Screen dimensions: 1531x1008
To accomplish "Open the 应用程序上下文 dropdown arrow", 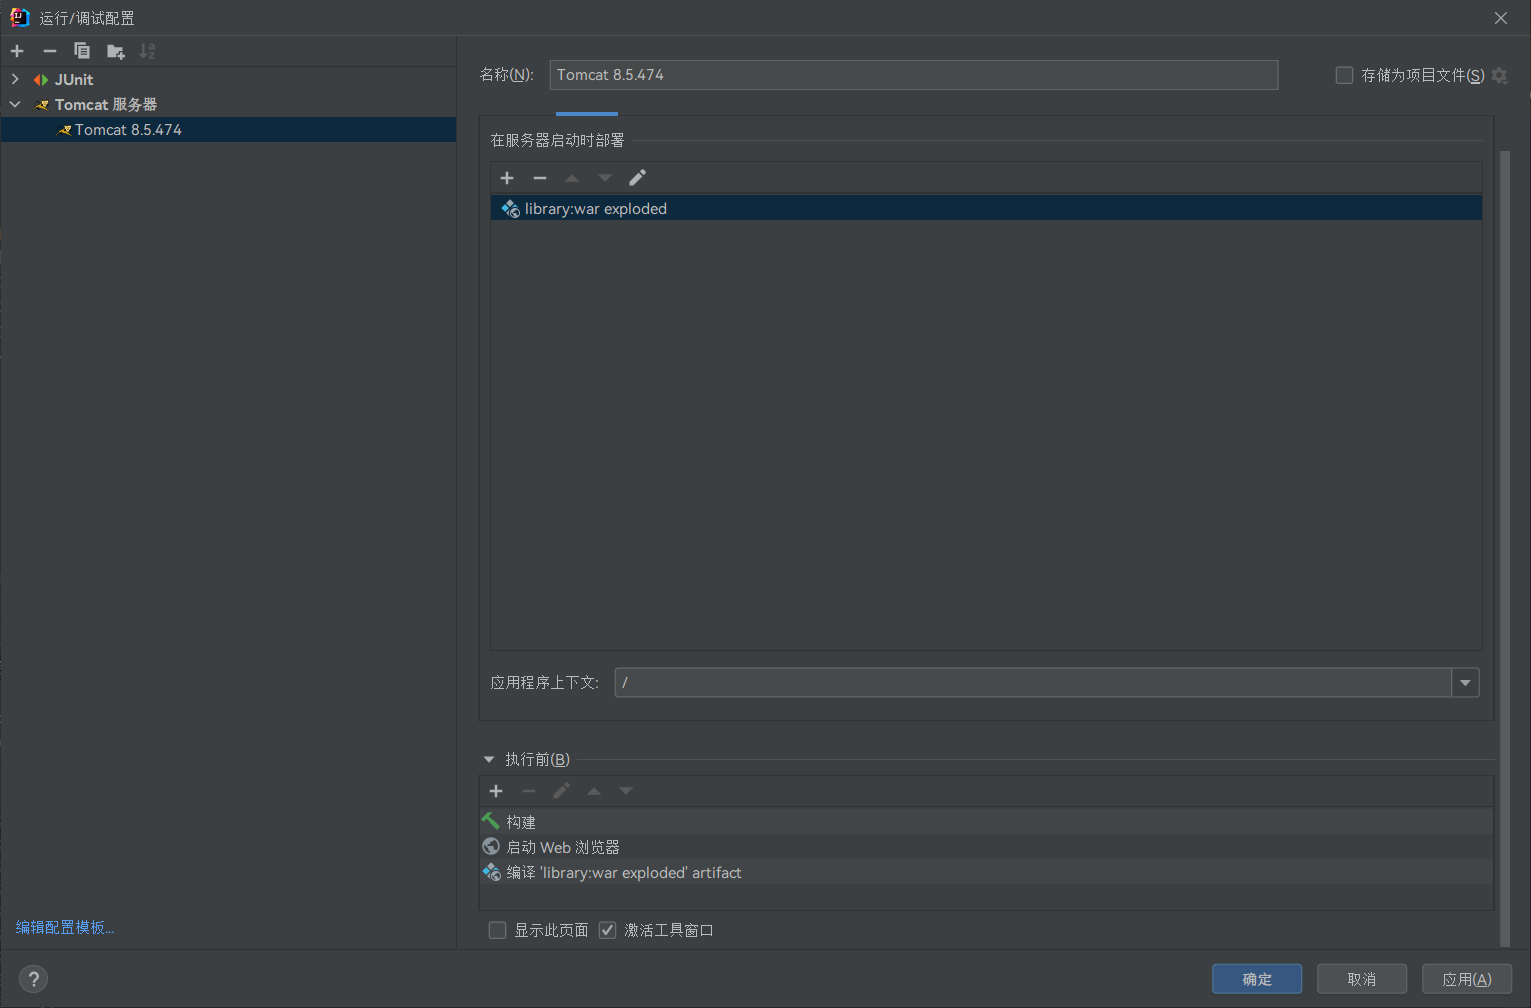I will 1465,683.
